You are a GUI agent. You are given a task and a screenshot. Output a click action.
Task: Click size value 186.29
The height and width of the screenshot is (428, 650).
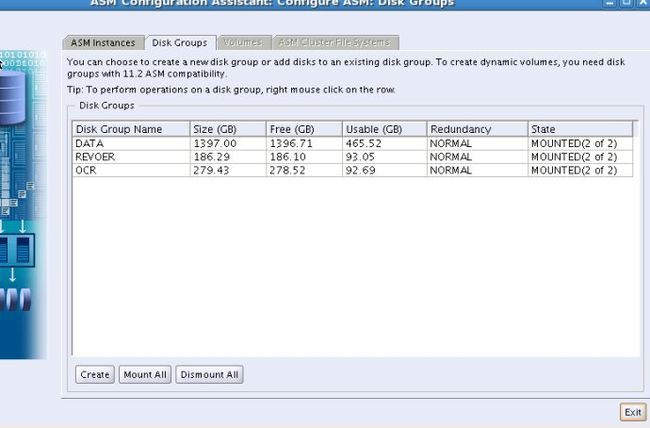[x=211, y=157]
